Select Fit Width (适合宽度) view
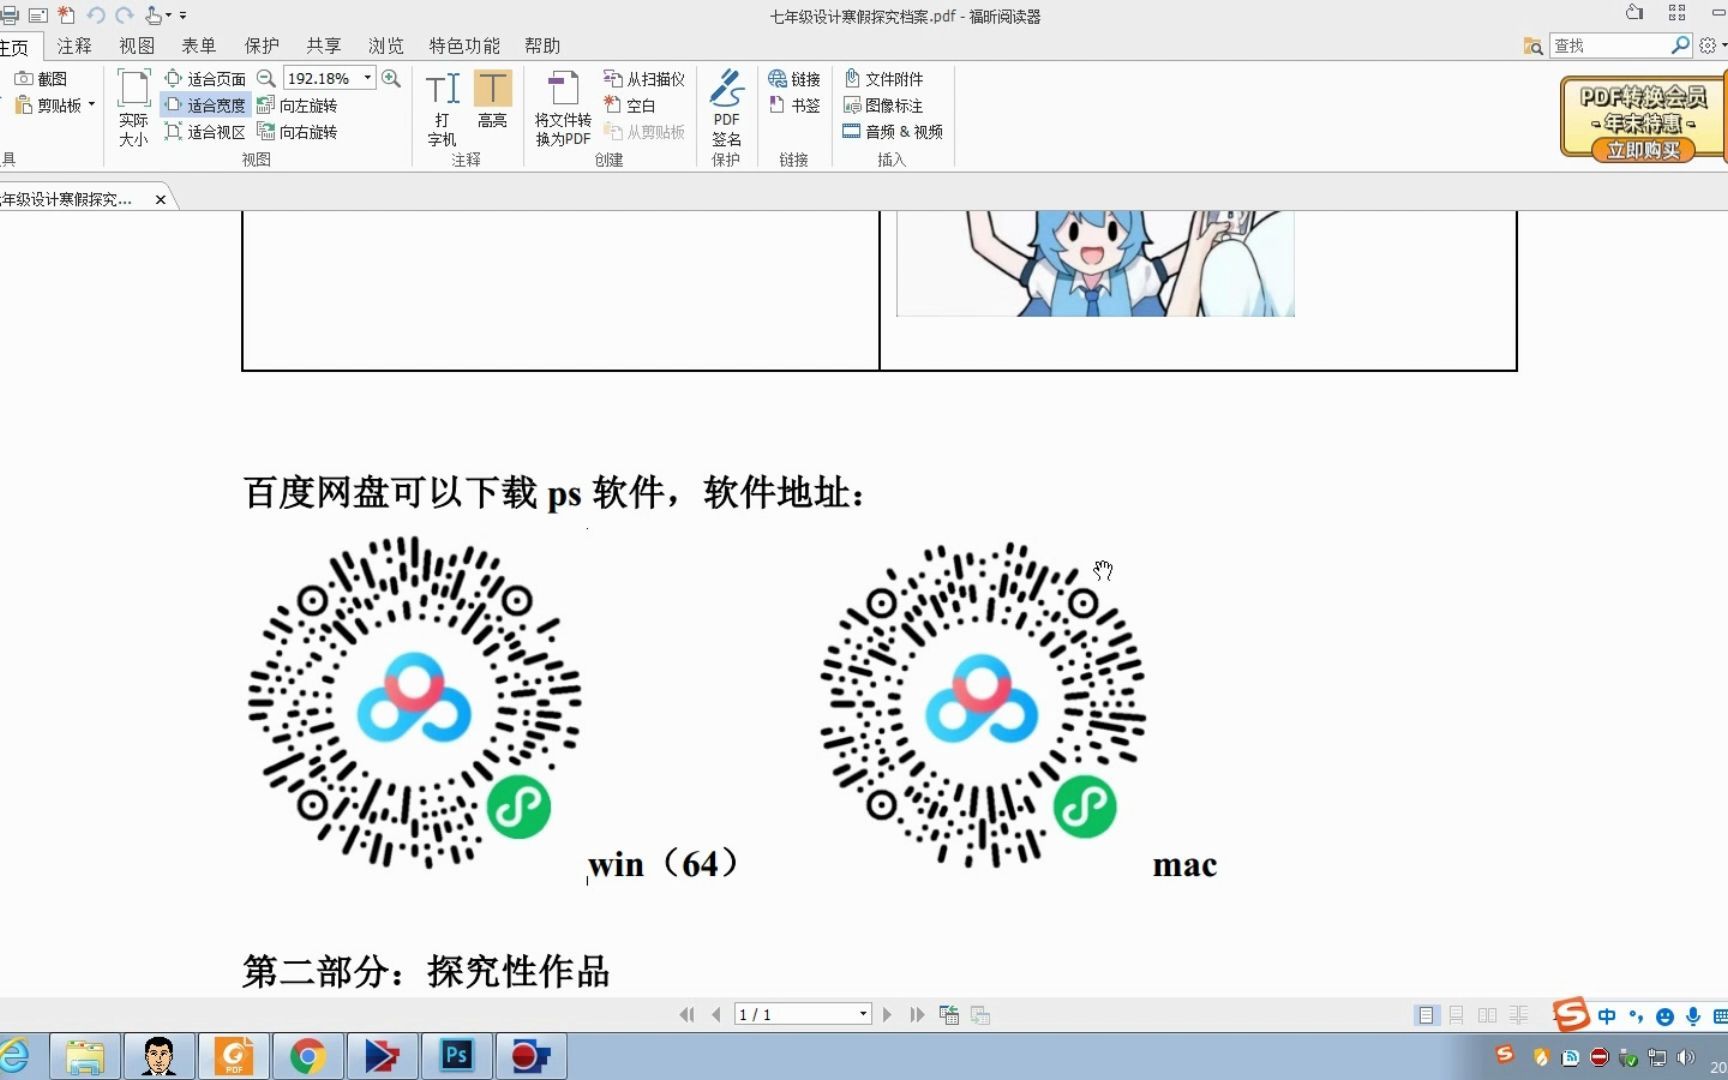This screenshot has width=1728, height=1080. tap(205, 105)
